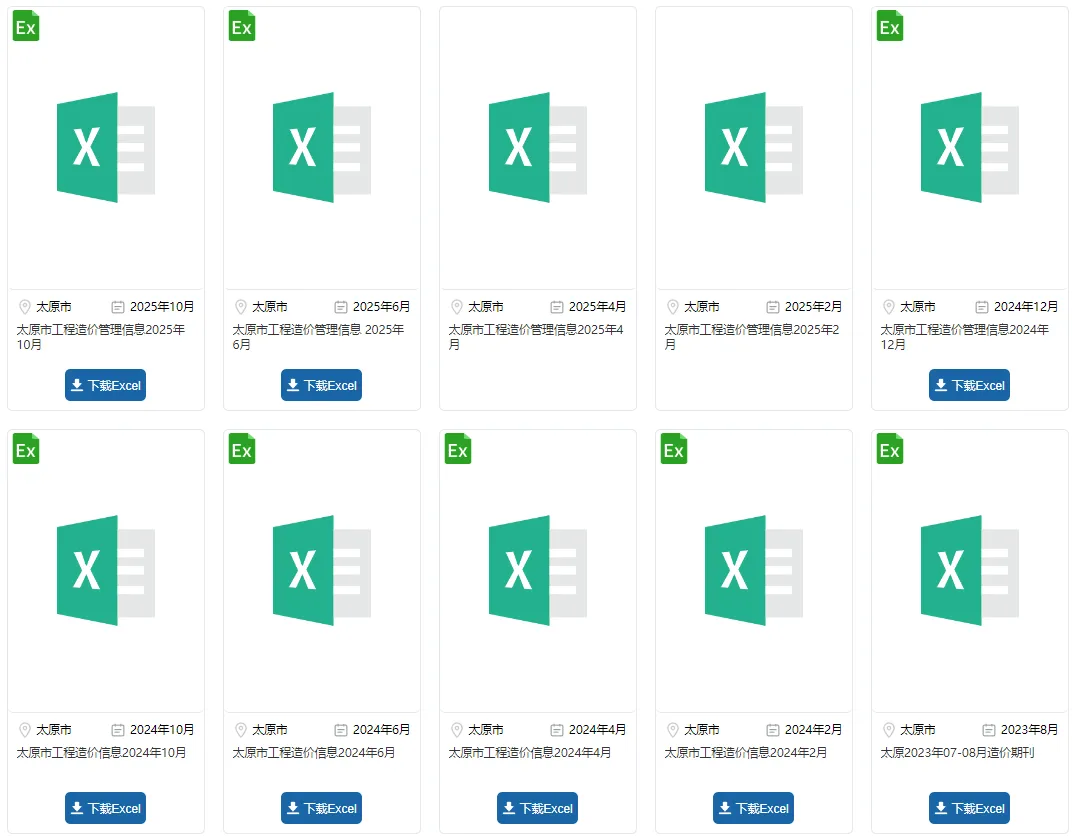The height and width of the screenshot is (836, 1072).
Task: Open the Excel thumbnail for 2025年2月
Action: coord(754,147)
